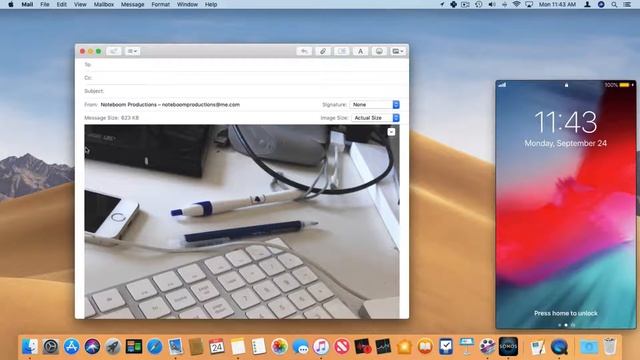Open Mission Control from the Dock

coord(134,347)
